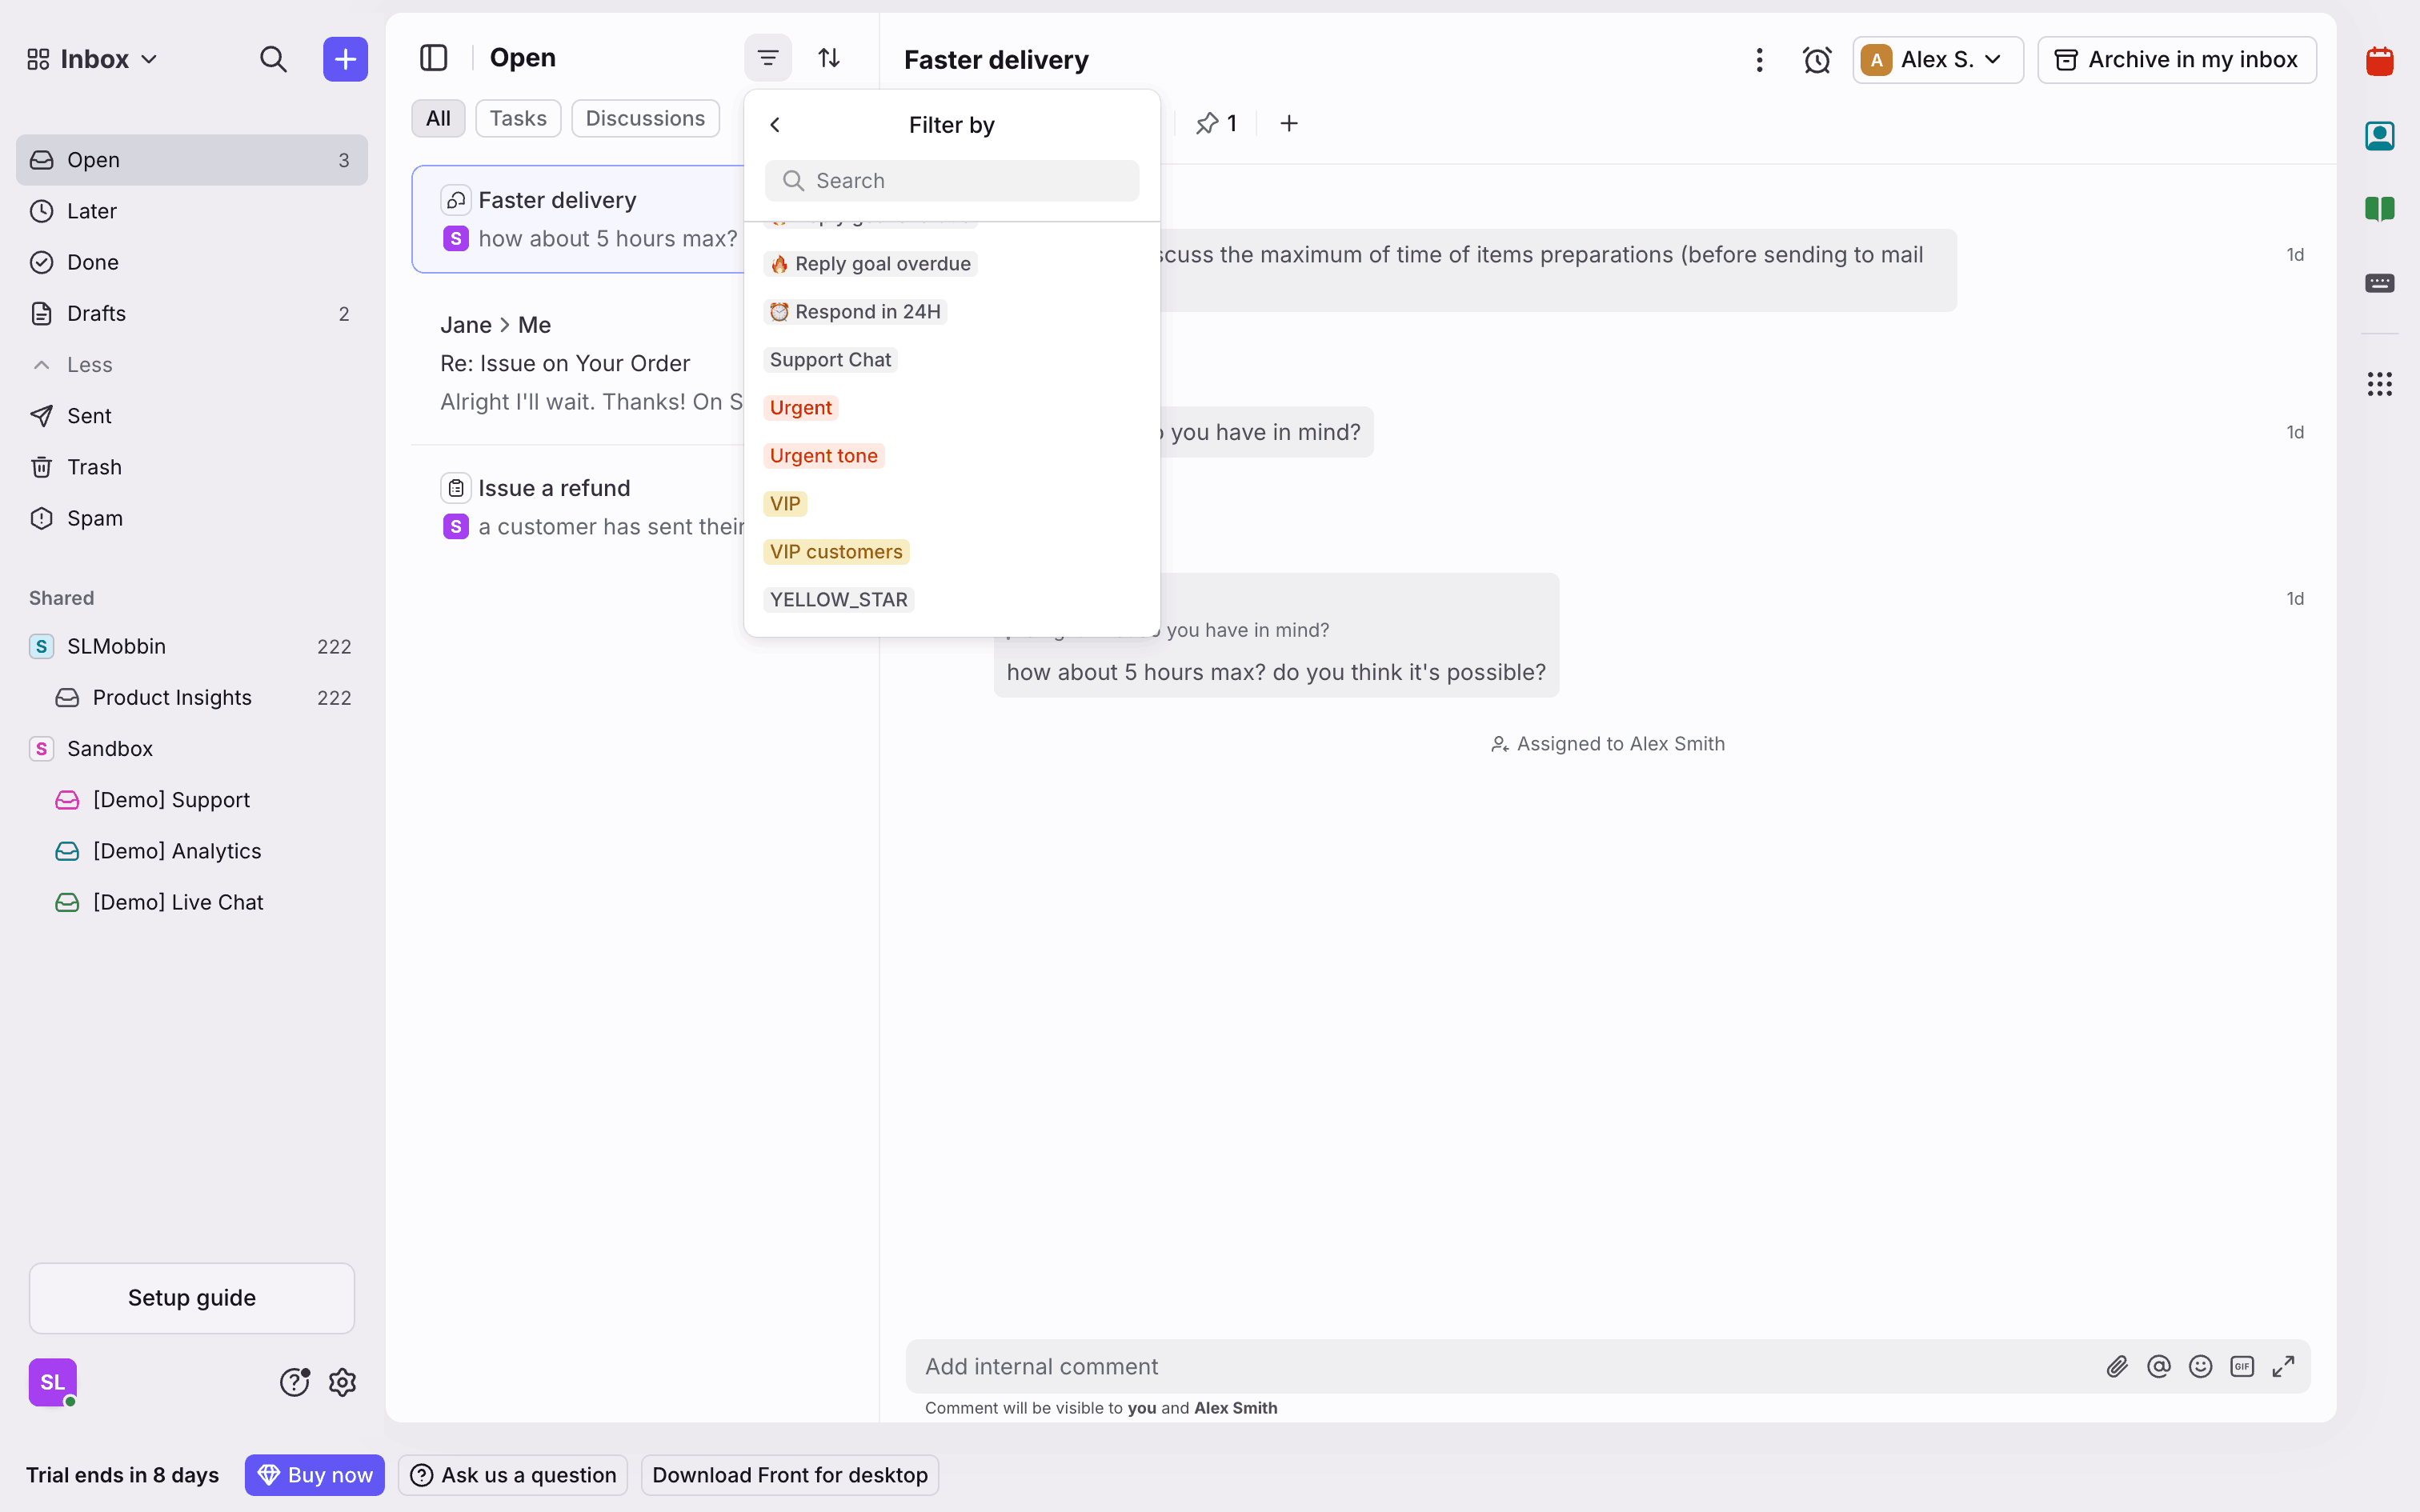Collapse the sidebar folders with Less
The width and height of the screenshot is (2420, 1512).
pyautogui.click(x=88, y=365)
